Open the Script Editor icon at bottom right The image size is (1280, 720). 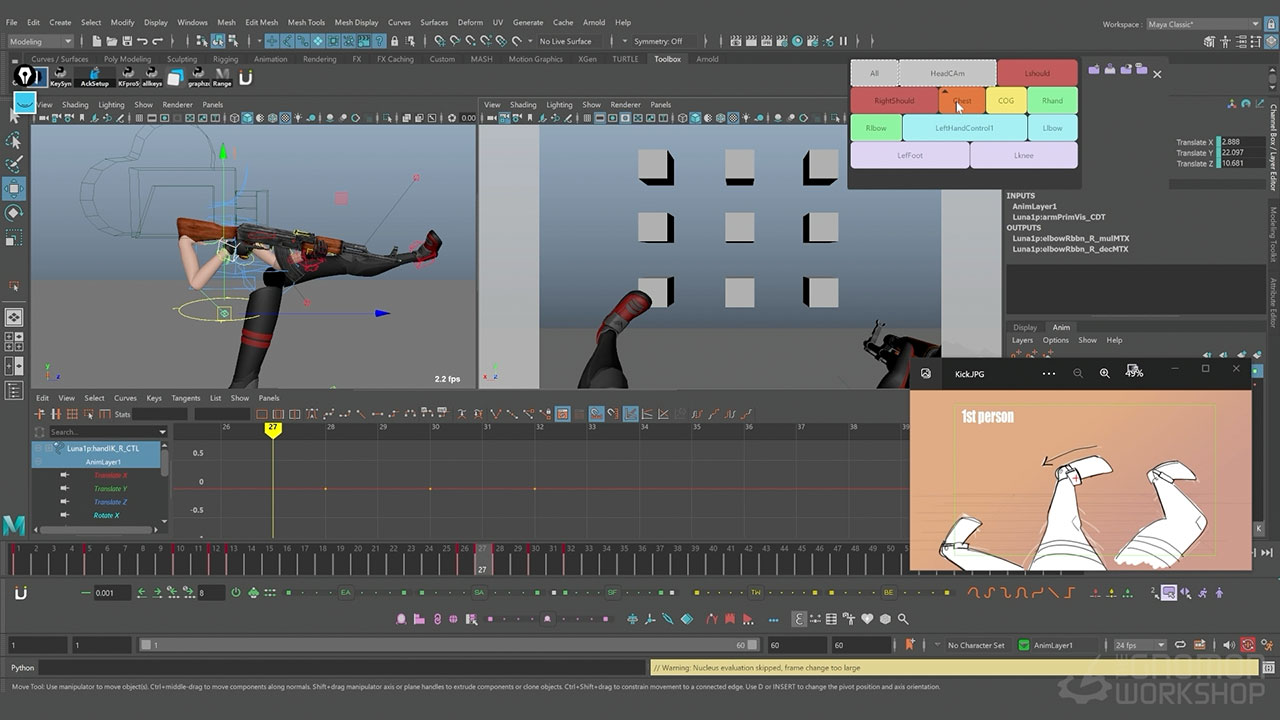click(x=1269, y=667)
